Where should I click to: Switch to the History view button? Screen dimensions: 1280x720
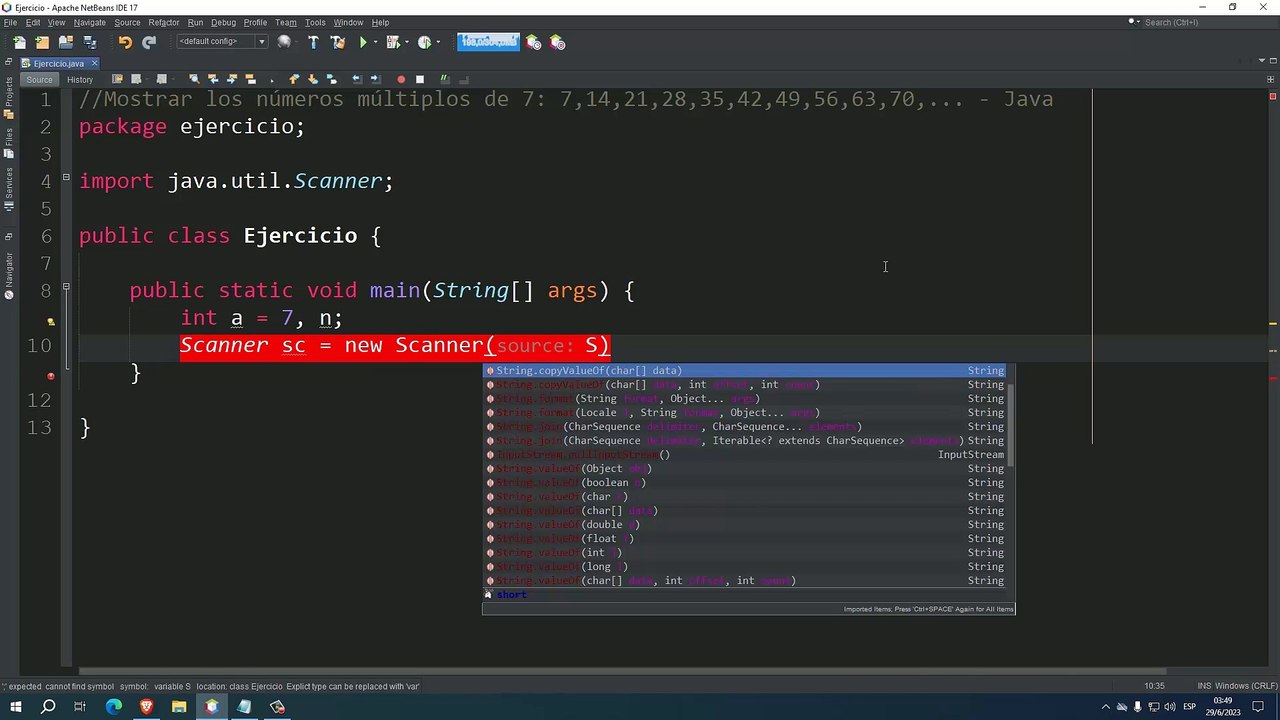pyautogui.click(x=80, y=79)
